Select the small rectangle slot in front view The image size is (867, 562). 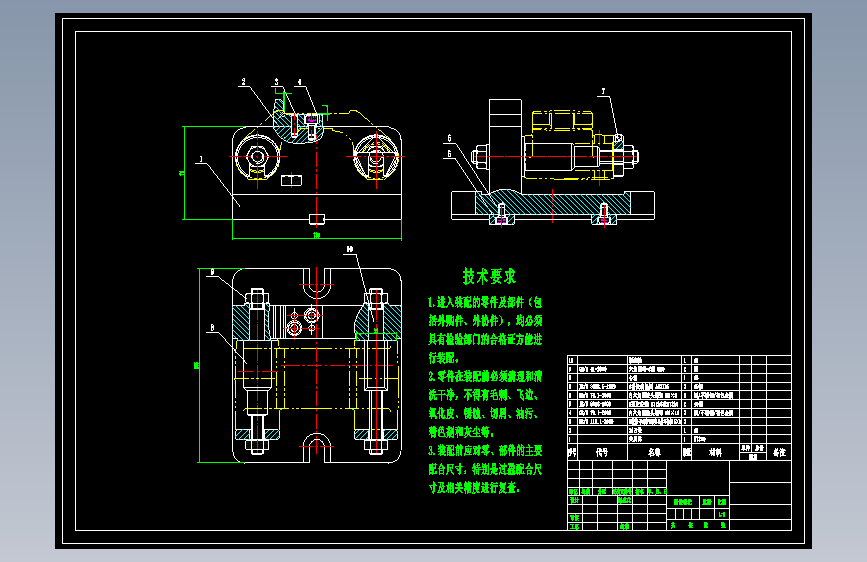291,180
